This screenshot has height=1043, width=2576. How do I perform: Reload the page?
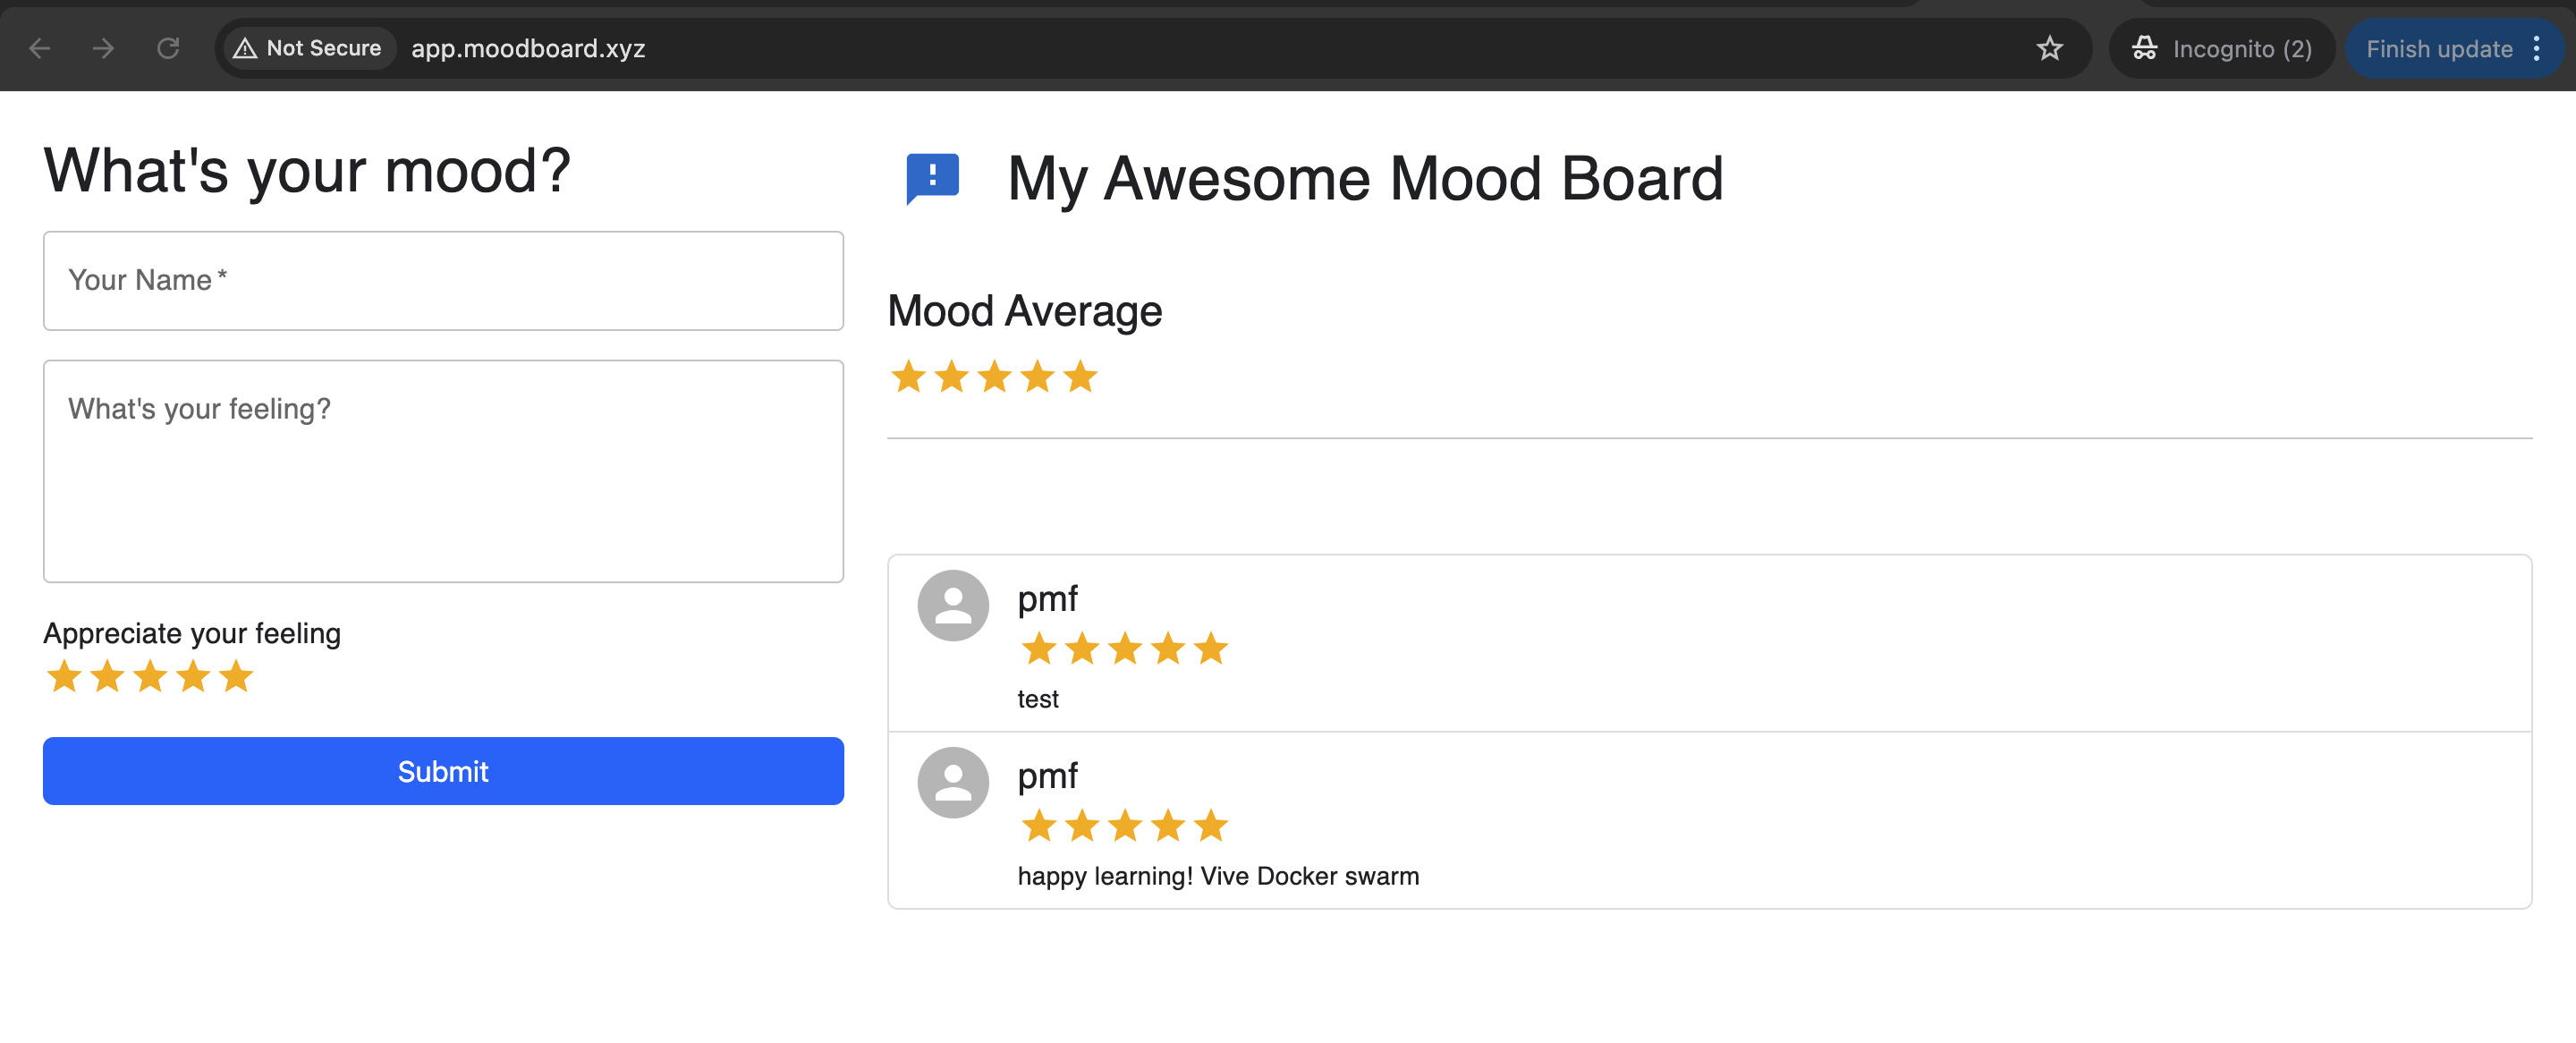pos(168,48)
